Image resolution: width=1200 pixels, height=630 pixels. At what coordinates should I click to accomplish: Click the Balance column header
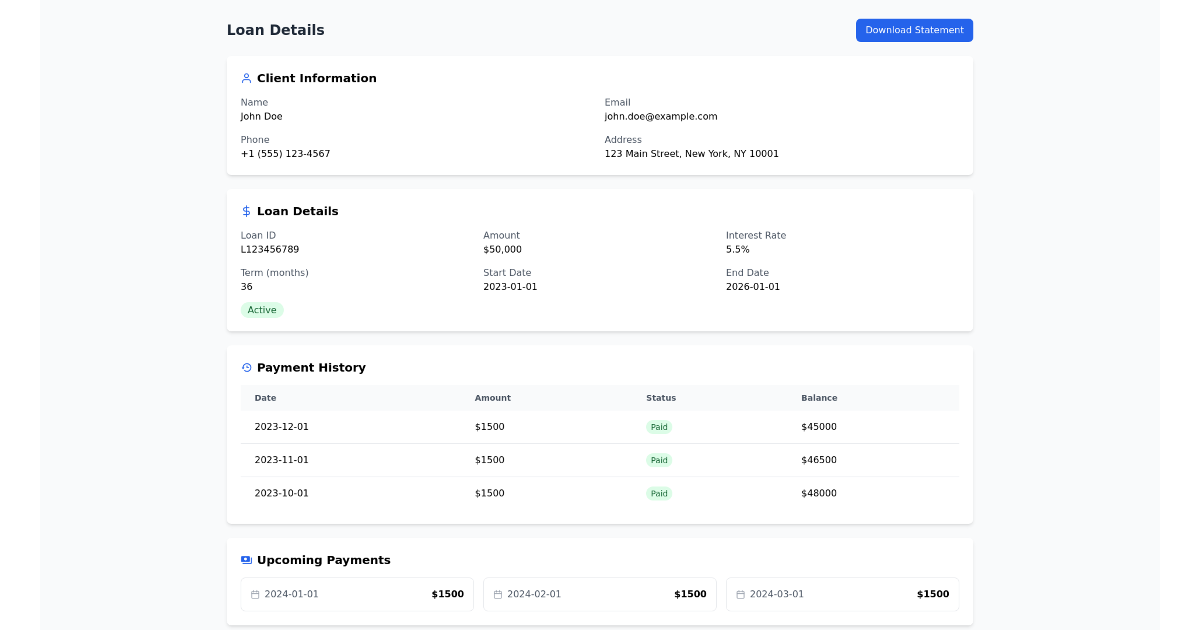coord(819,397)
